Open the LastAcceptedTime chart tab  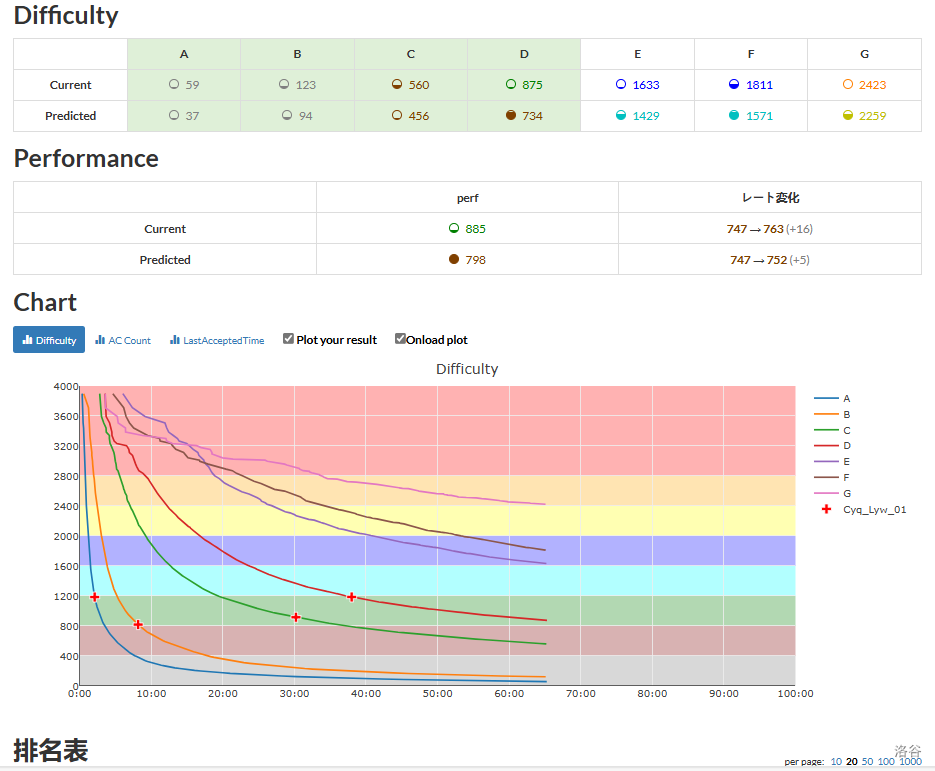(x=217, y=340)
